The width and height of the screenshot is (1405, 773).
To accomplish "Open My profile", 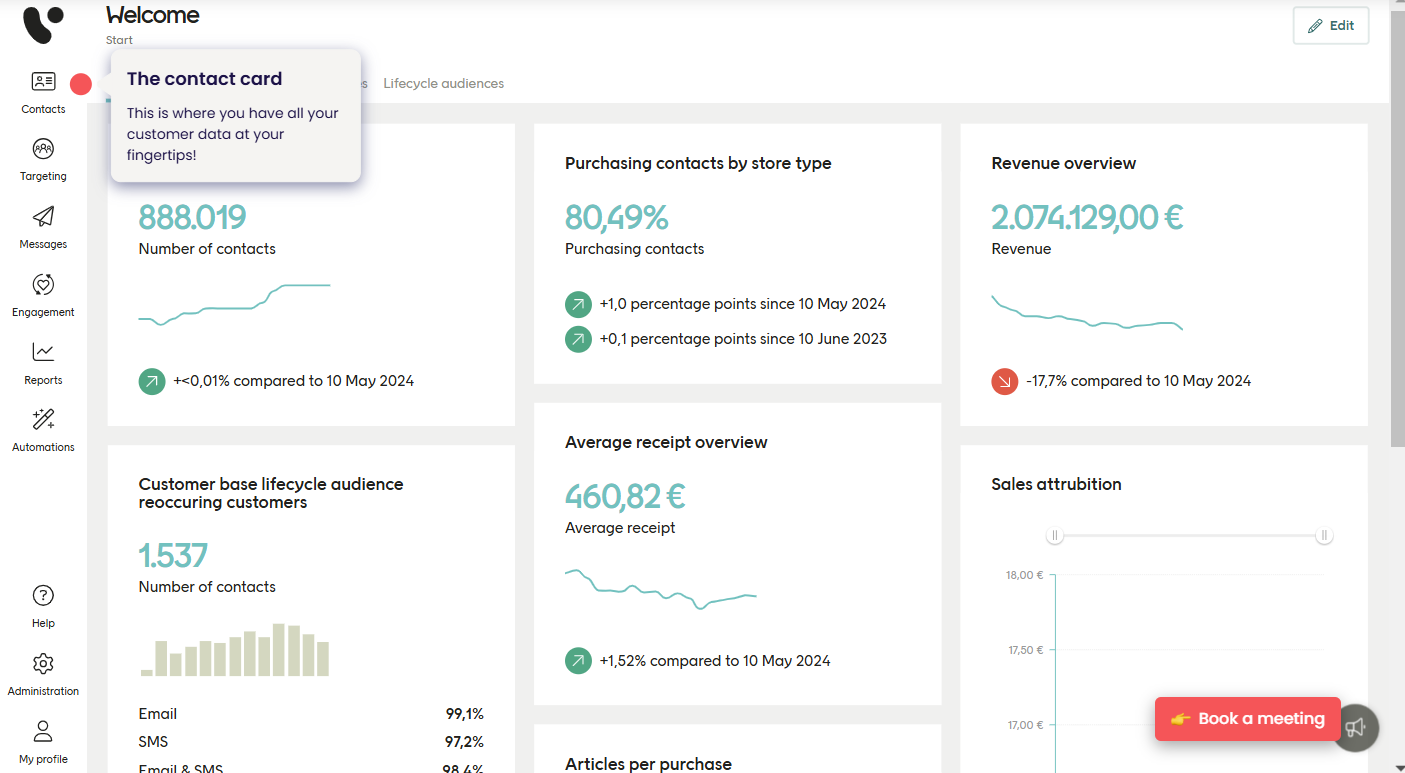I will point(43,740).
